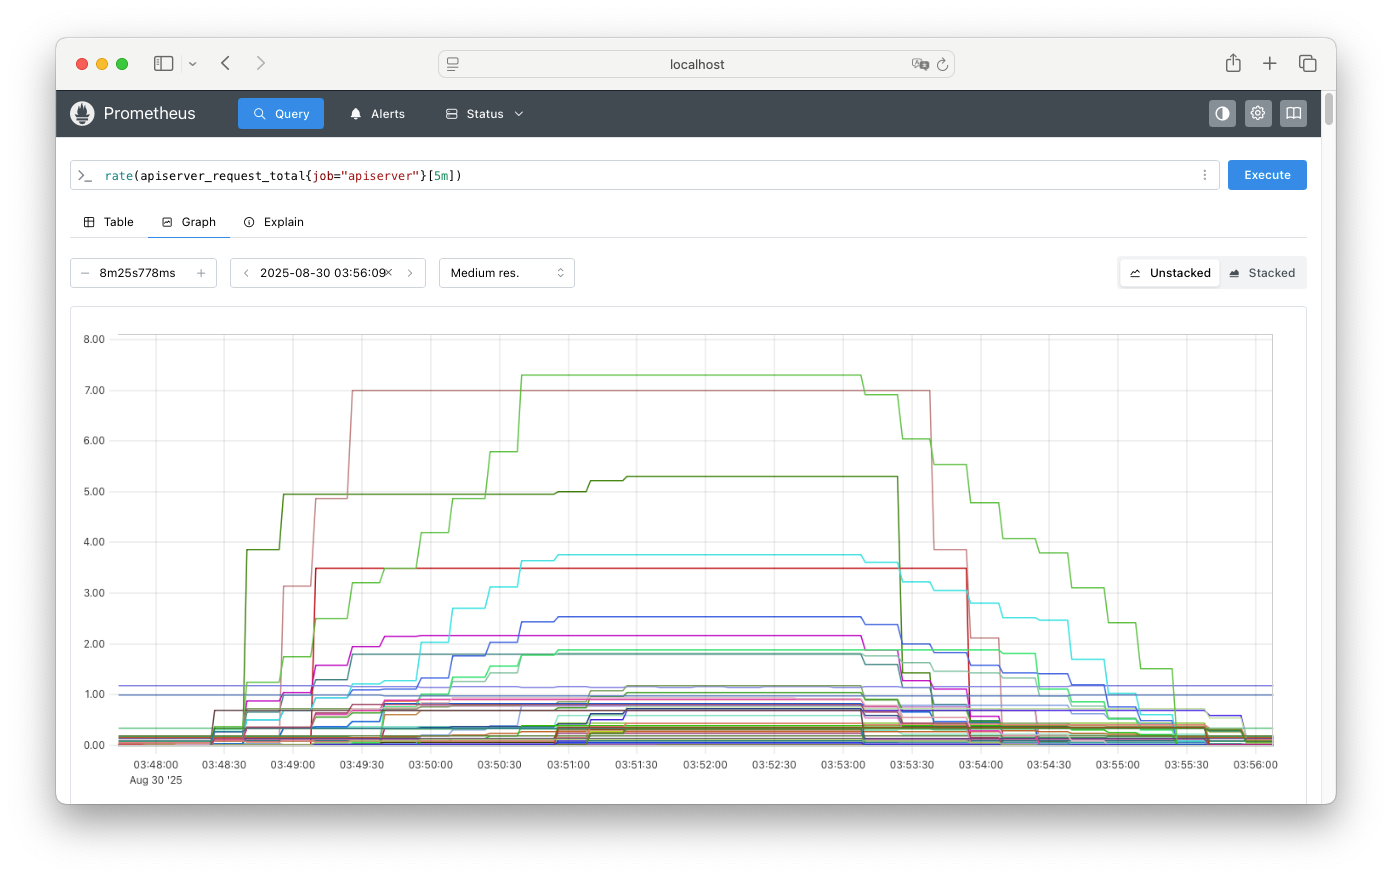Select the Graph tab
The width and height of the screenshot is (1392, 878).
(x=189, y=222)
